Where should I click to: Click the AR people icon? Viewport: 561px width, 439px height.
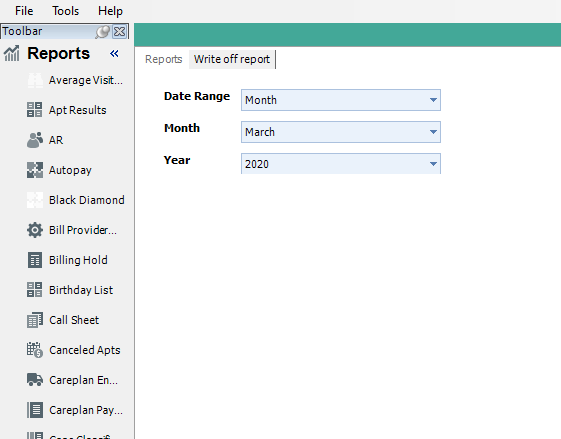pos(35,140)
